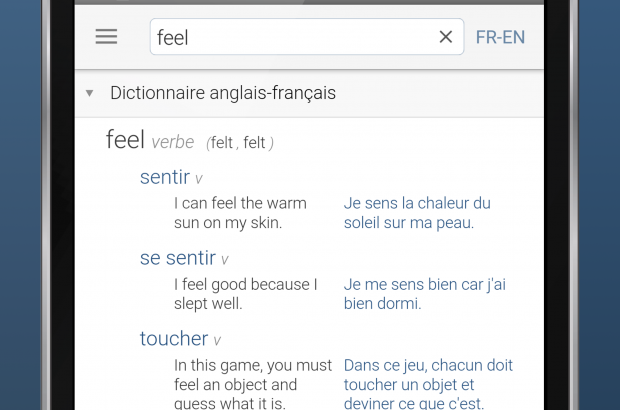This screenshot has width=620, height=410.
Task: Open the hamburger menu
Action: pos(106,37)
